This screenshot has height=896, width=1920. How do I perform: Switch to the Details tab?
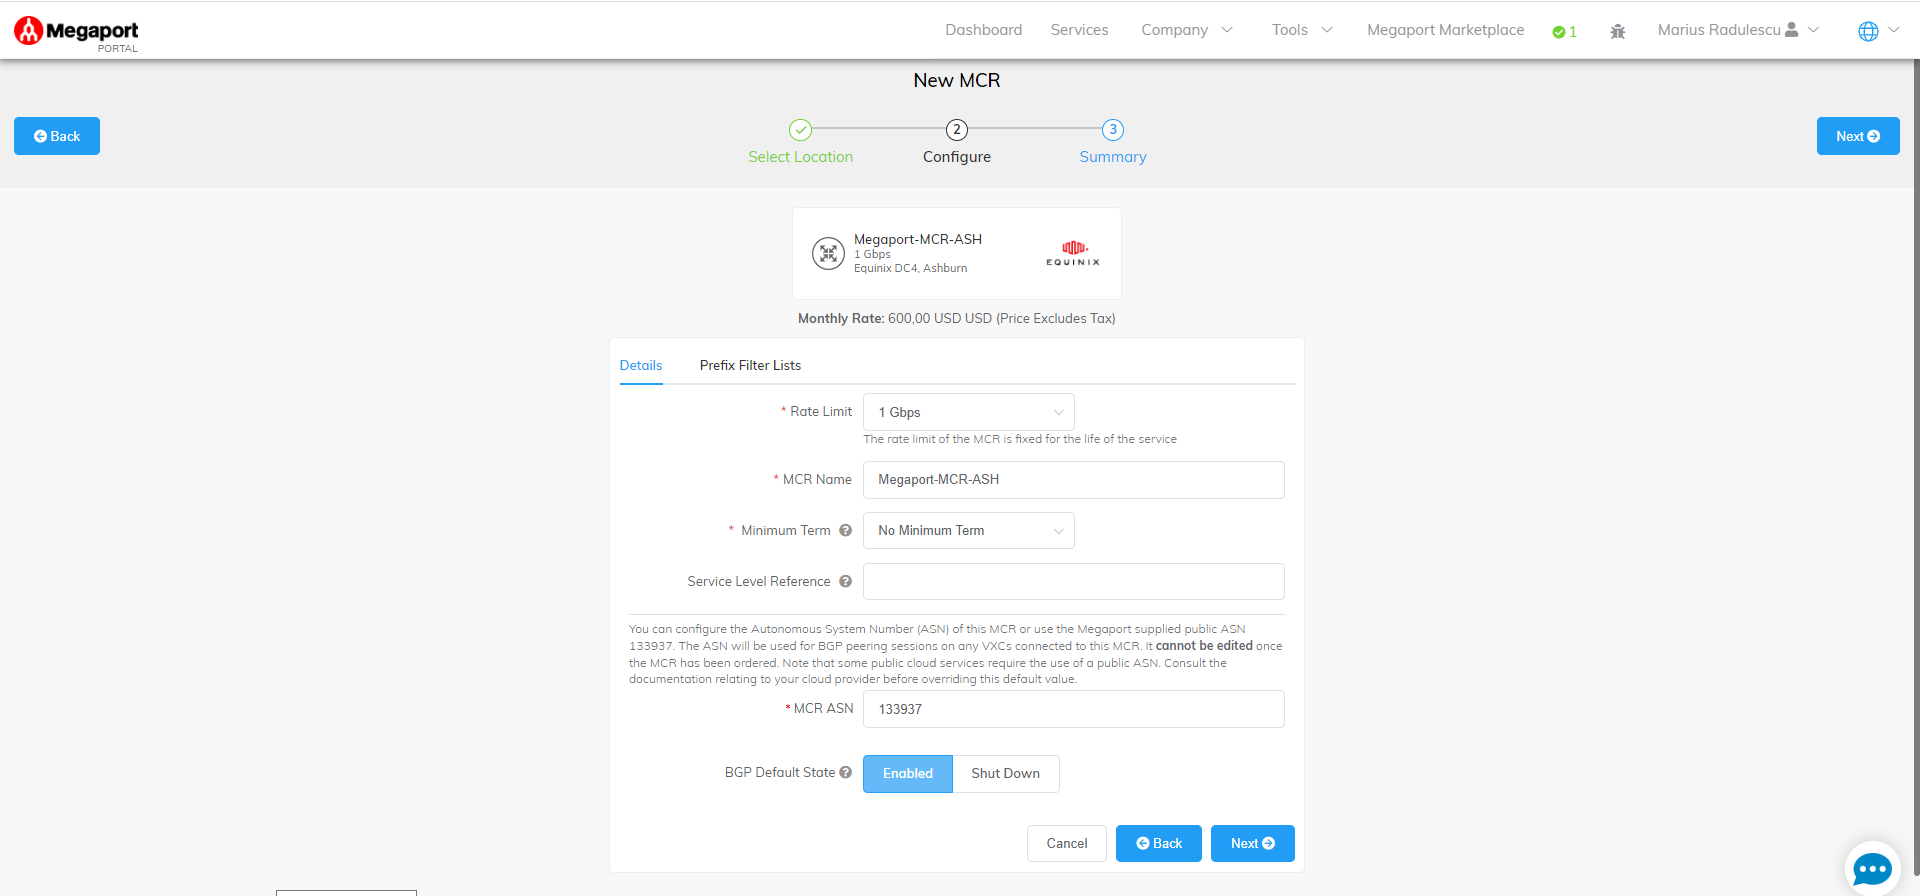[641, 366]
